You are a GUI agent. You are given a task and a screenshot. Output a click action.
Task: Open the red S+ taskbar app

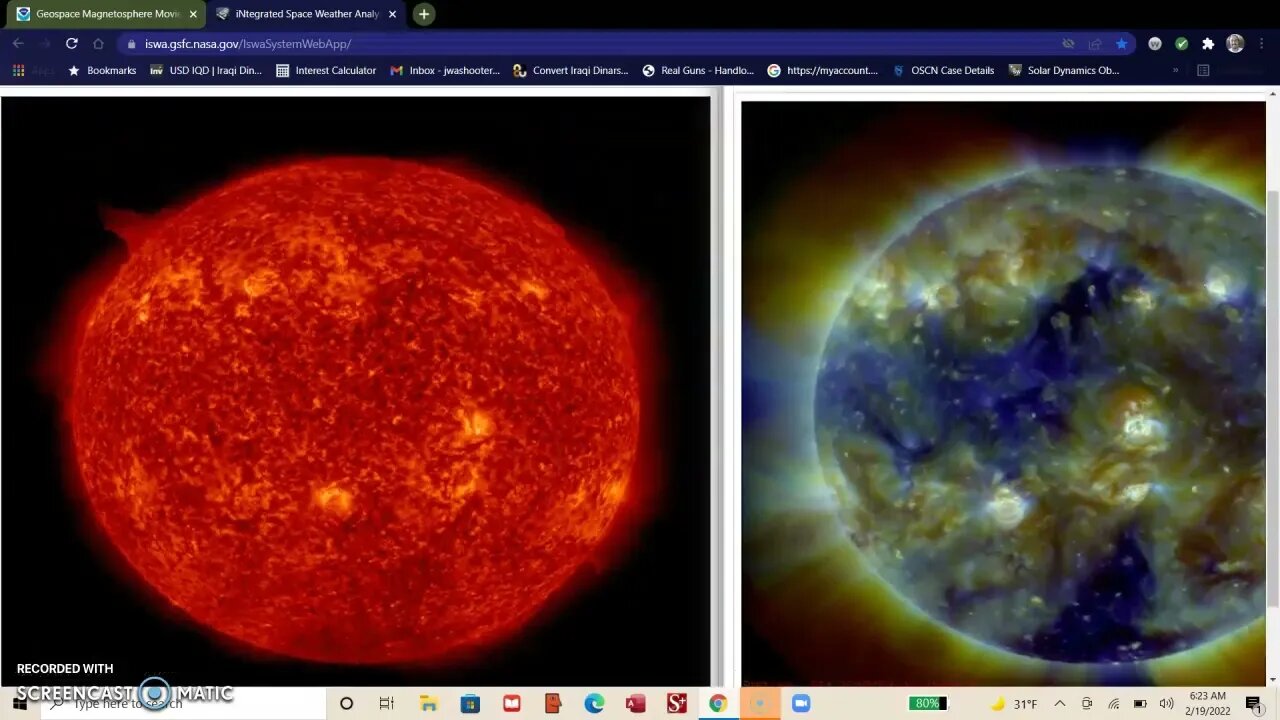click(x=677, y=704)
